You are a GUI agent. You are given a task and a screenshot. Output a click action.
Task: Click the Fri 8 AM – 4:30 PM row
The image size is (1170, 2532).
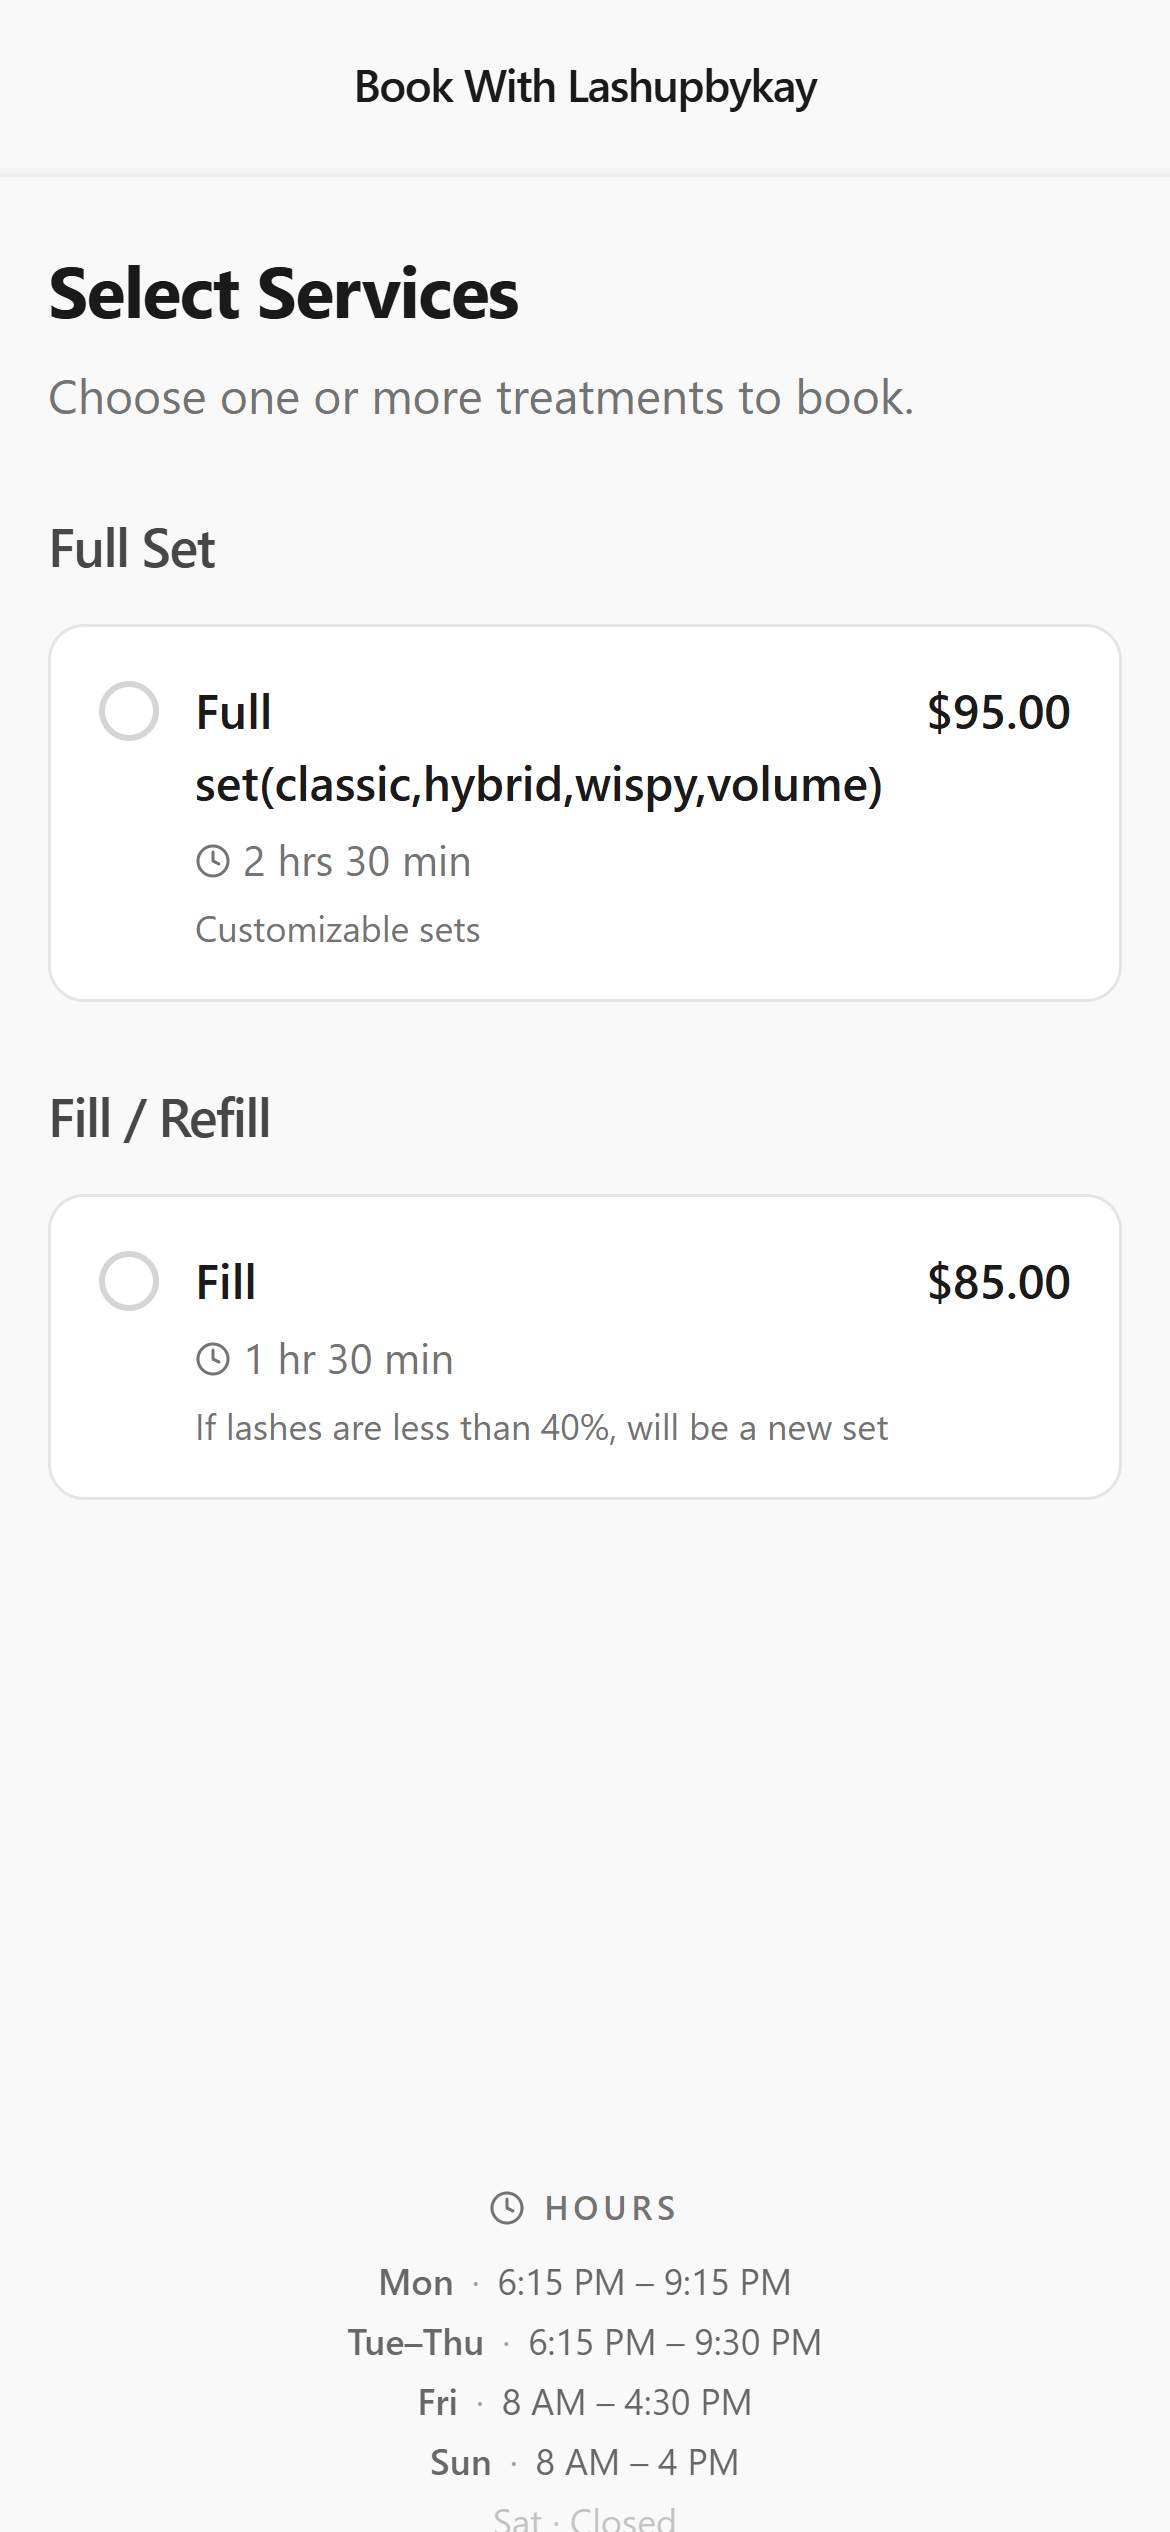tap(585, 2402)
